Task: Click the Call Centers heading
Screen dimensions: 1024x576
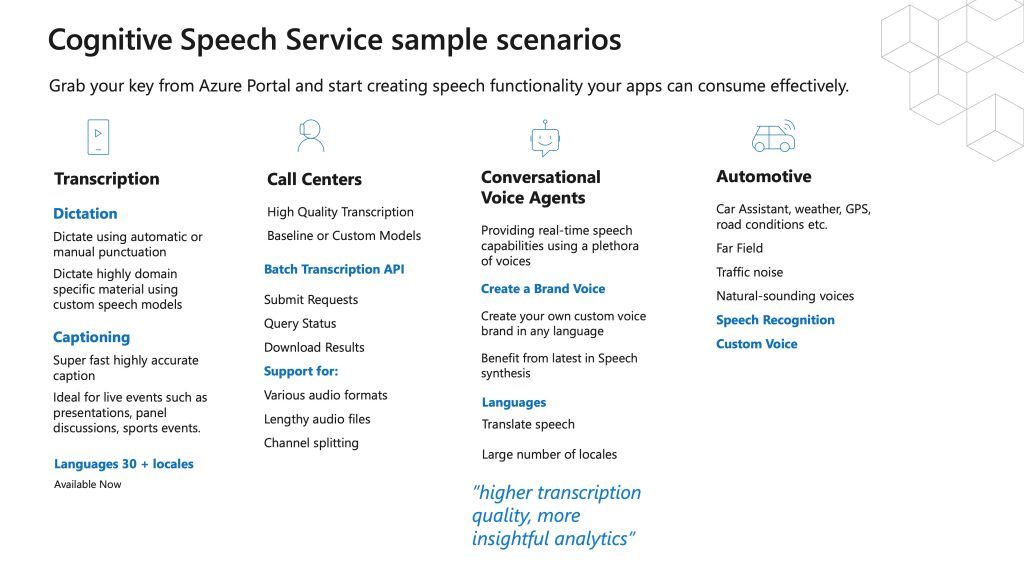Action: (314, 180)
